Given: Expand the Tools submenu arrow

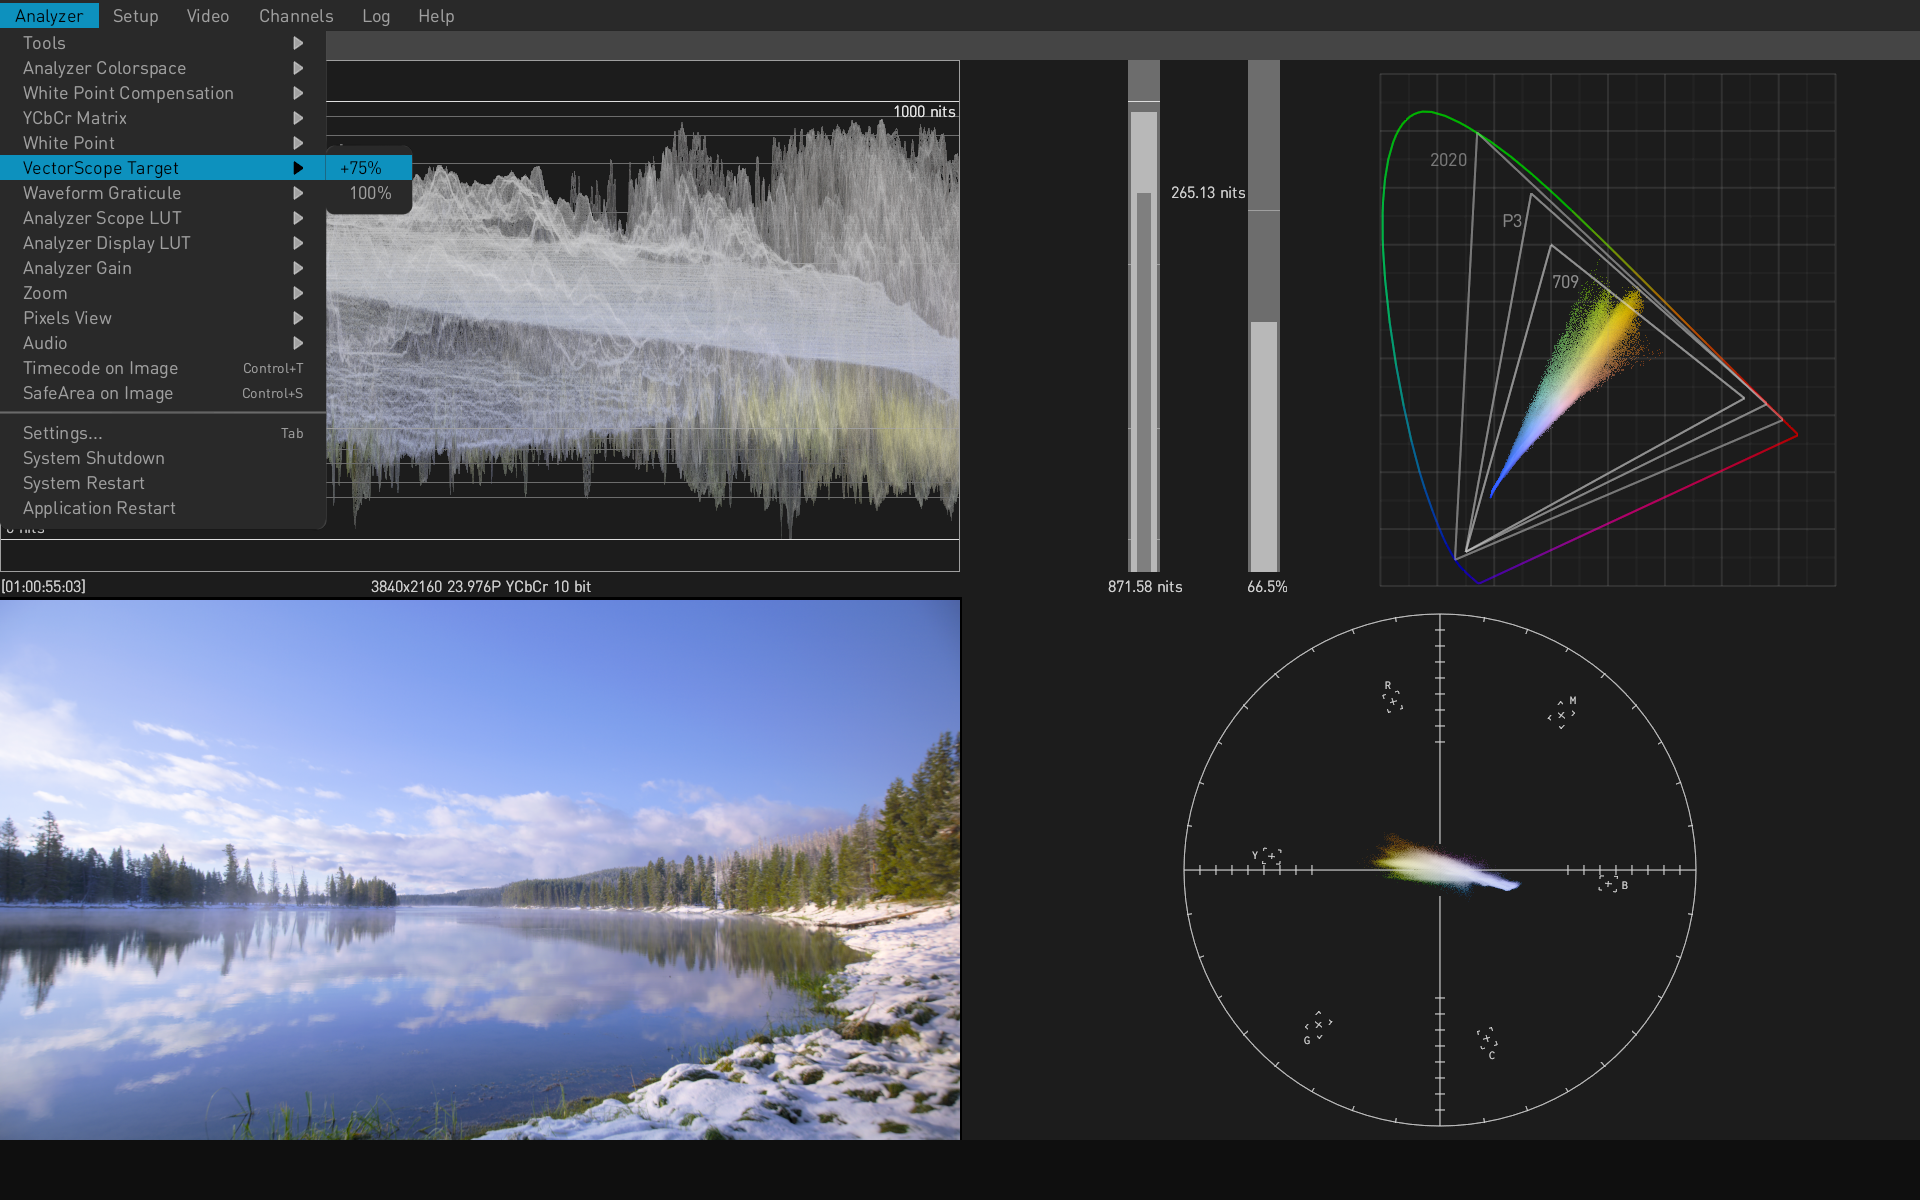Looking at the screenshot, I should click(x=298, y=43).
